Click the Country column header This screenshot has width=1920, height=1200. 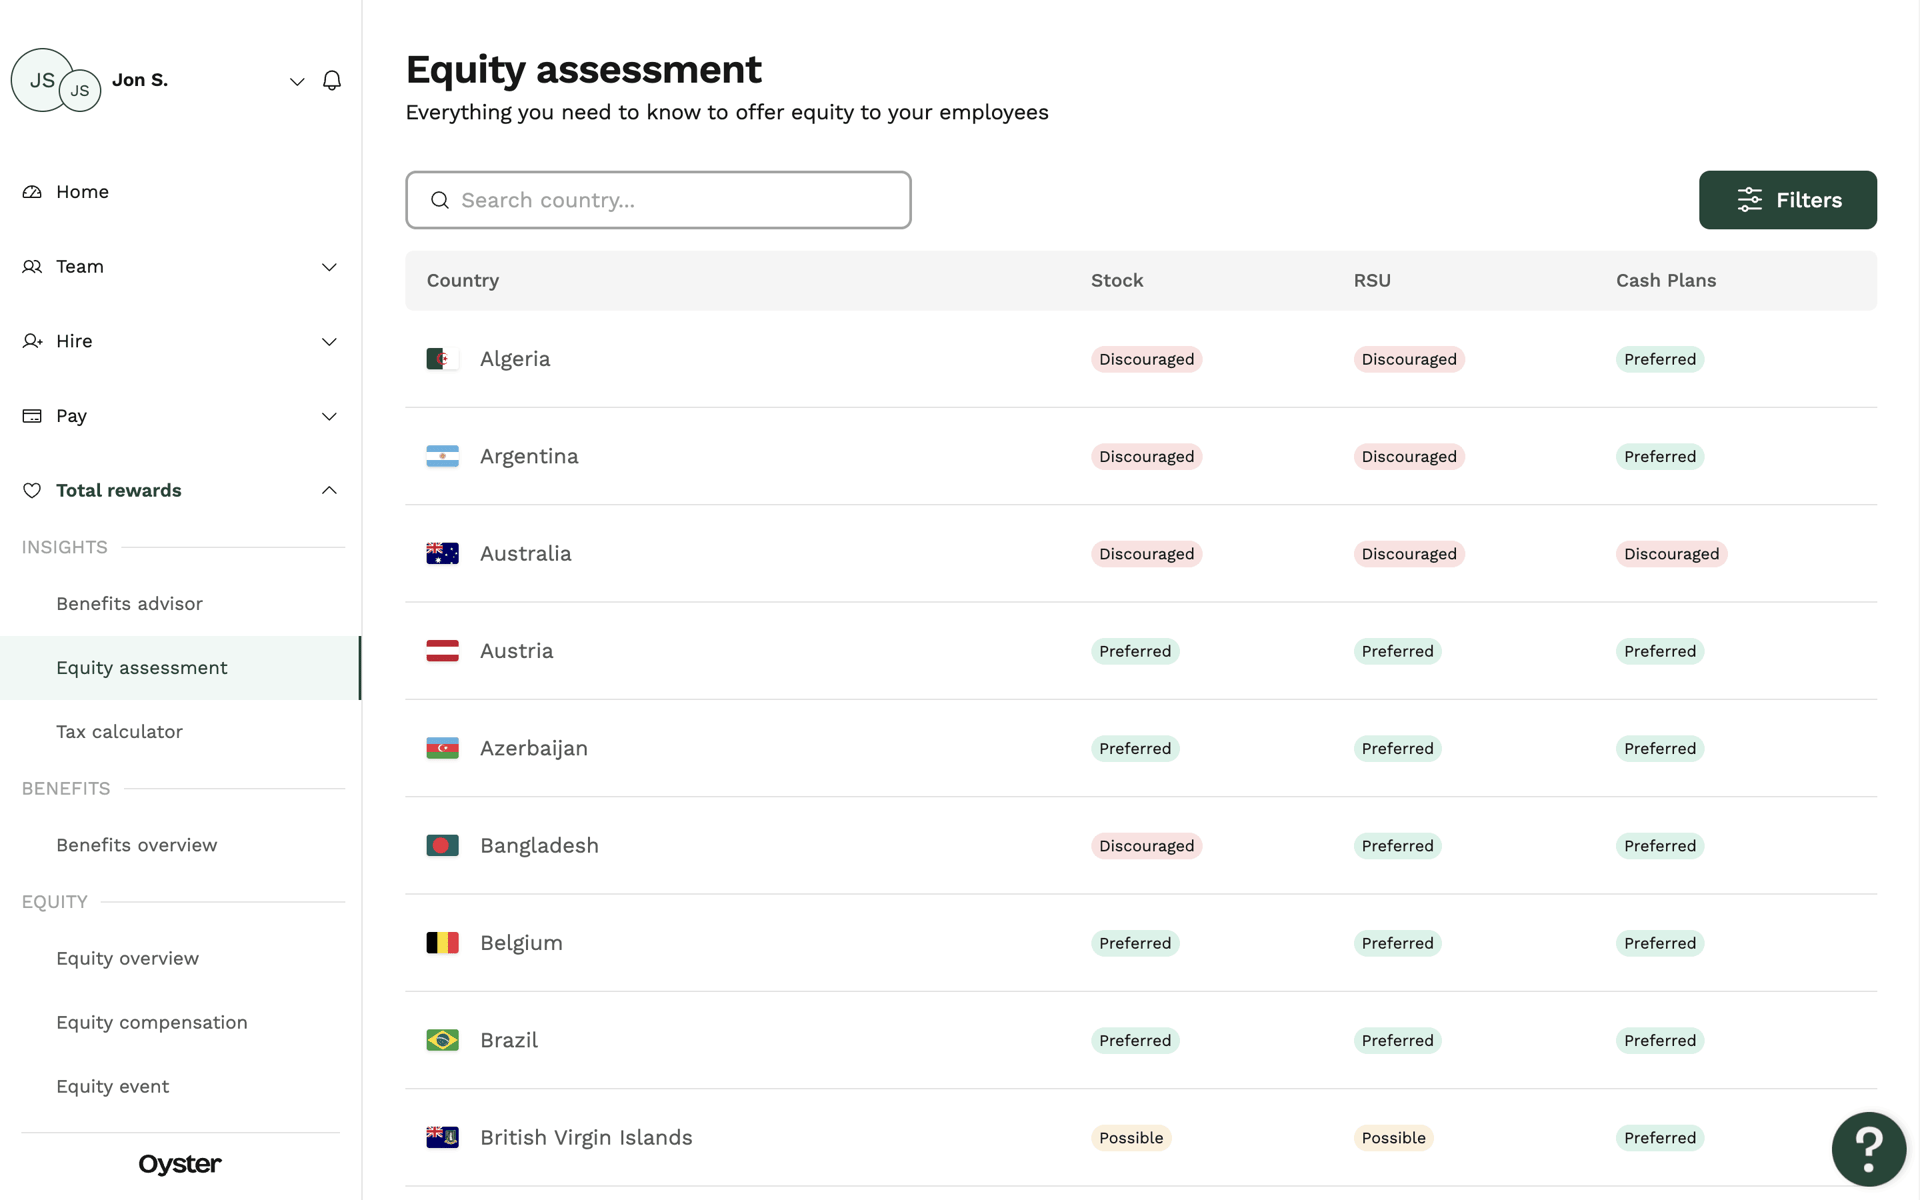pyautogui.click(x=463, y=281)
